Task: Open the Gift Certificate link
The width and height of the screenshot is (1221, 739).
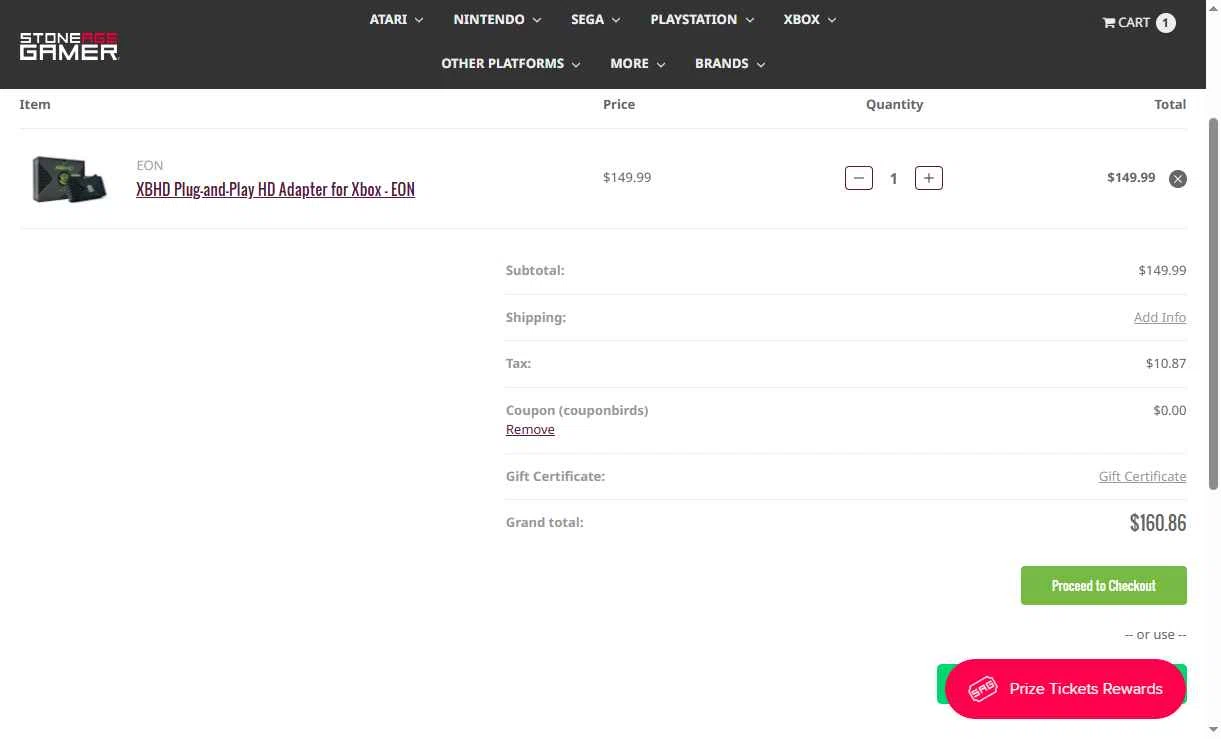Action: pyautogui.click(x=1142, y=476)
